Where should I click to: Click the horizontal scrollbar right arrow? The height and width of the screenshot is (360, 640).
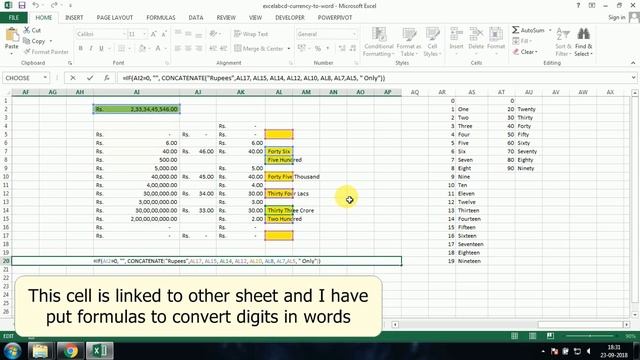point(626,324)
